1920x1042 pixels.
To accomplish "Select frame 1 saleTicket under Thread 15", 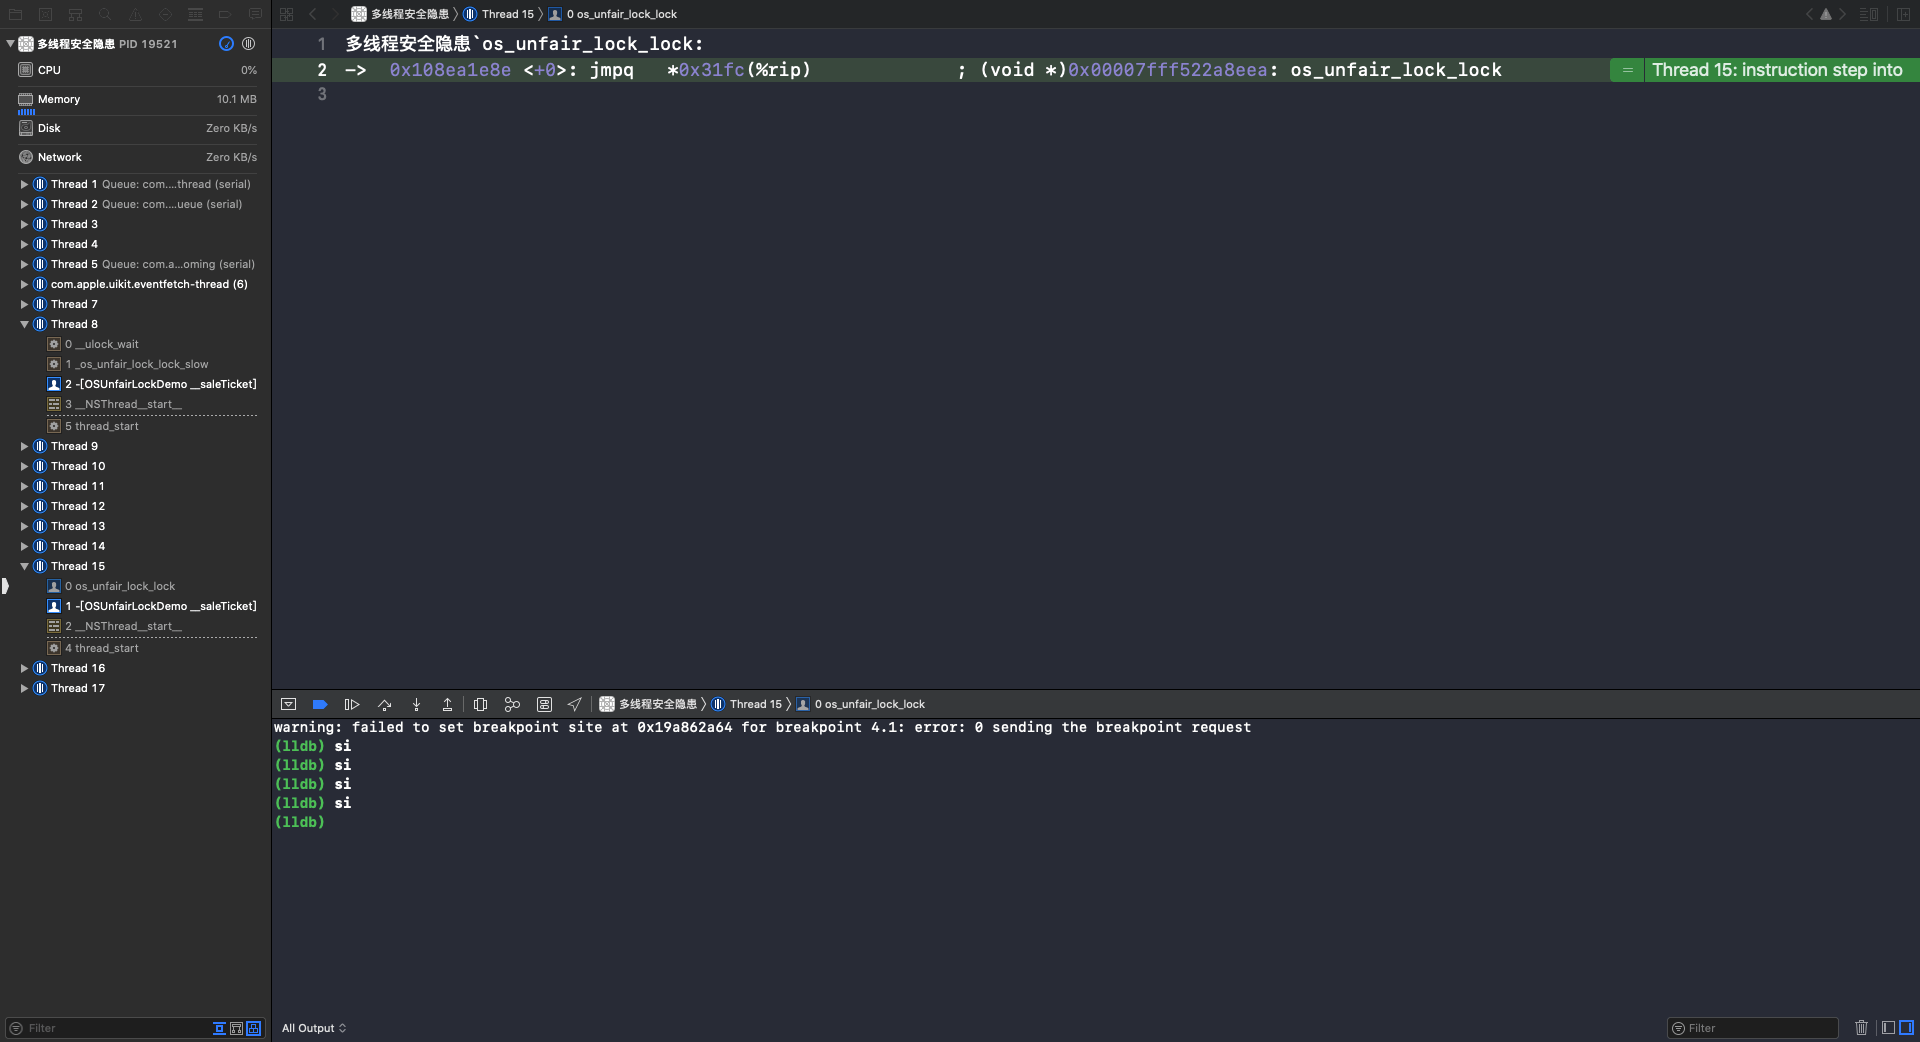I will pos(152,606).
